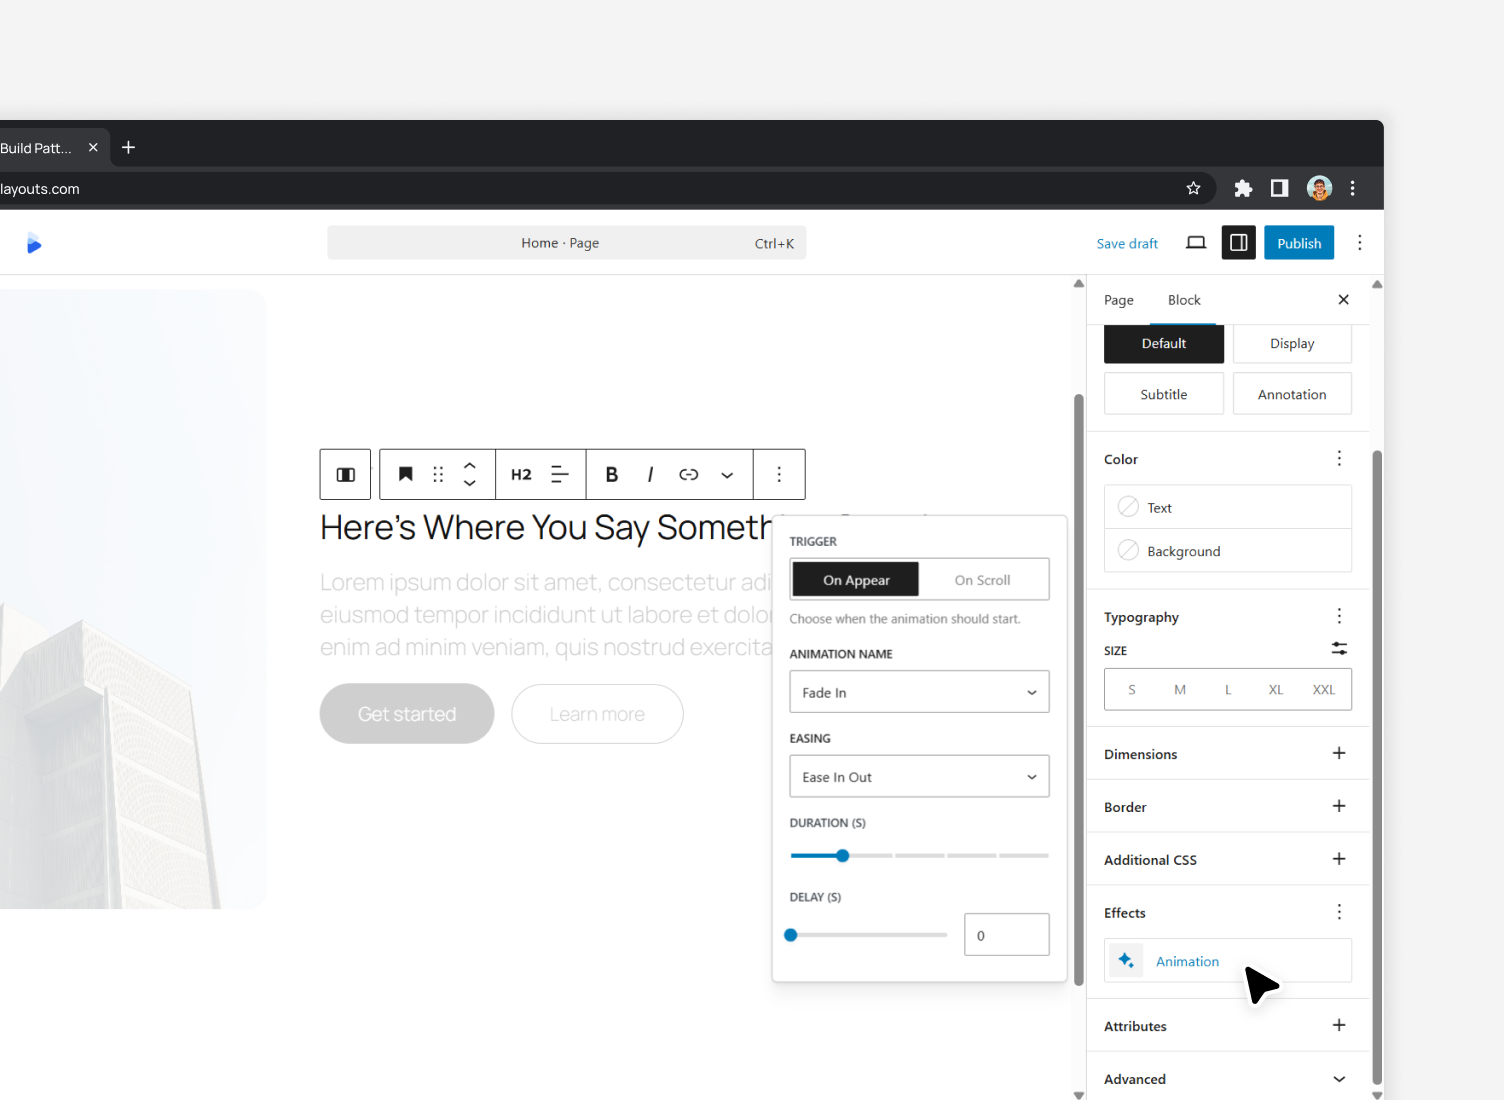Select the Display heading style
The height and width of the screenshot is (1100, 1504).
point(1292,343)
